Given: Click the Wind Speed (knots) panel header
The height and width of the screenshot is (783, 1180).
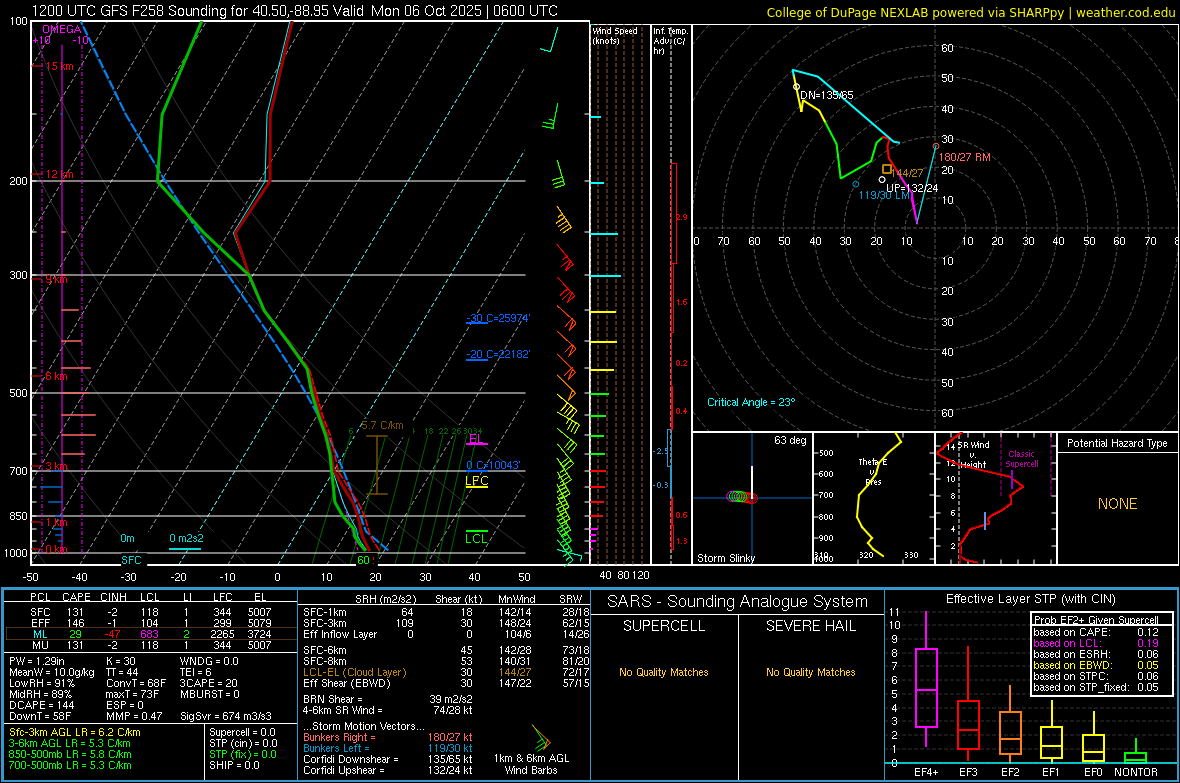Looking at the screenshot, I should click(615, 35).
